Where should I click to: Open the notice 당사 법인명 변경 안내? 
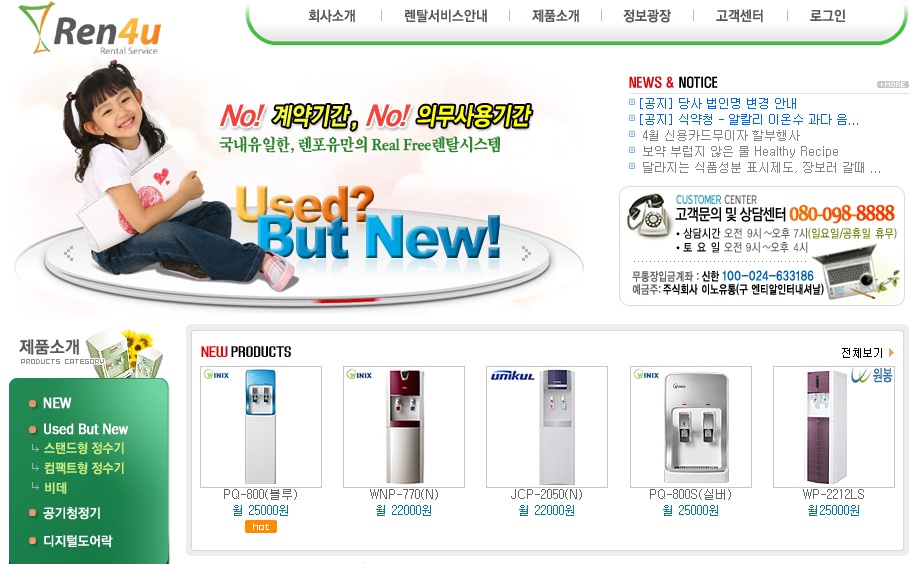pos(718,103)
